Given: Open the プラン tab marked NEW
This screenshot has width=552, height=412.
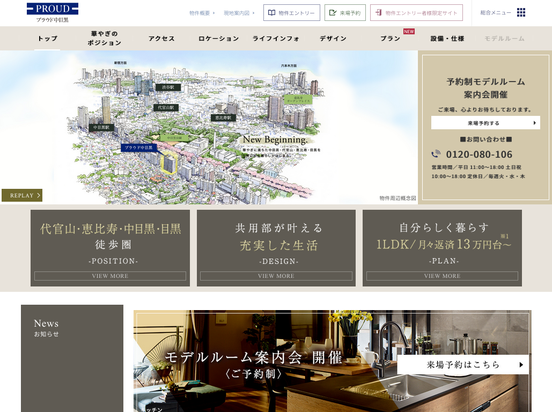Looking at the screenshot, I should coord(390,38).
